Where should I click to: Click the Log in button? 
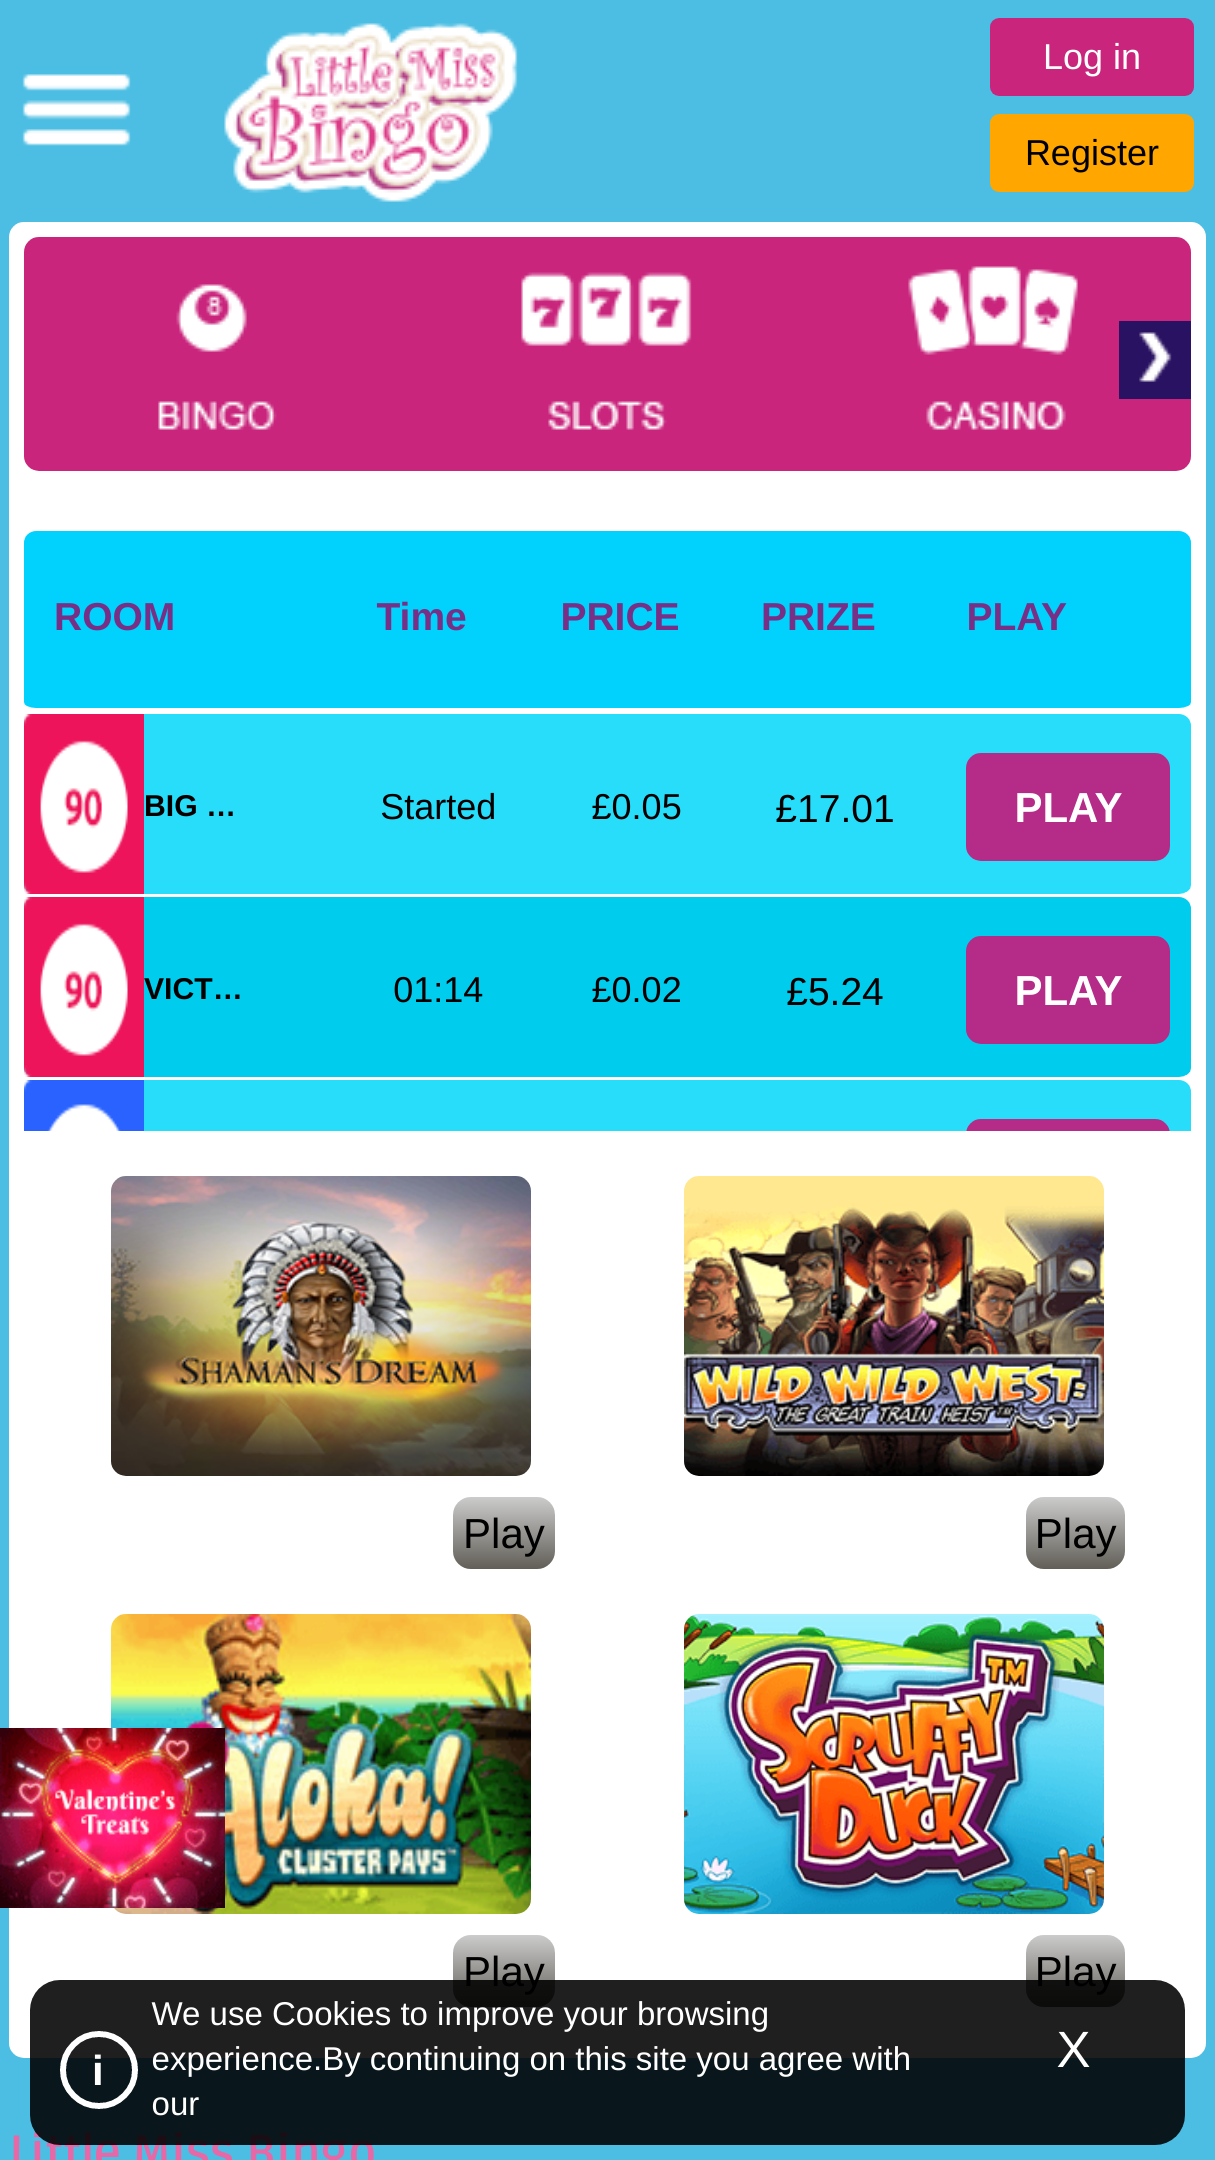coord(1092,57)
